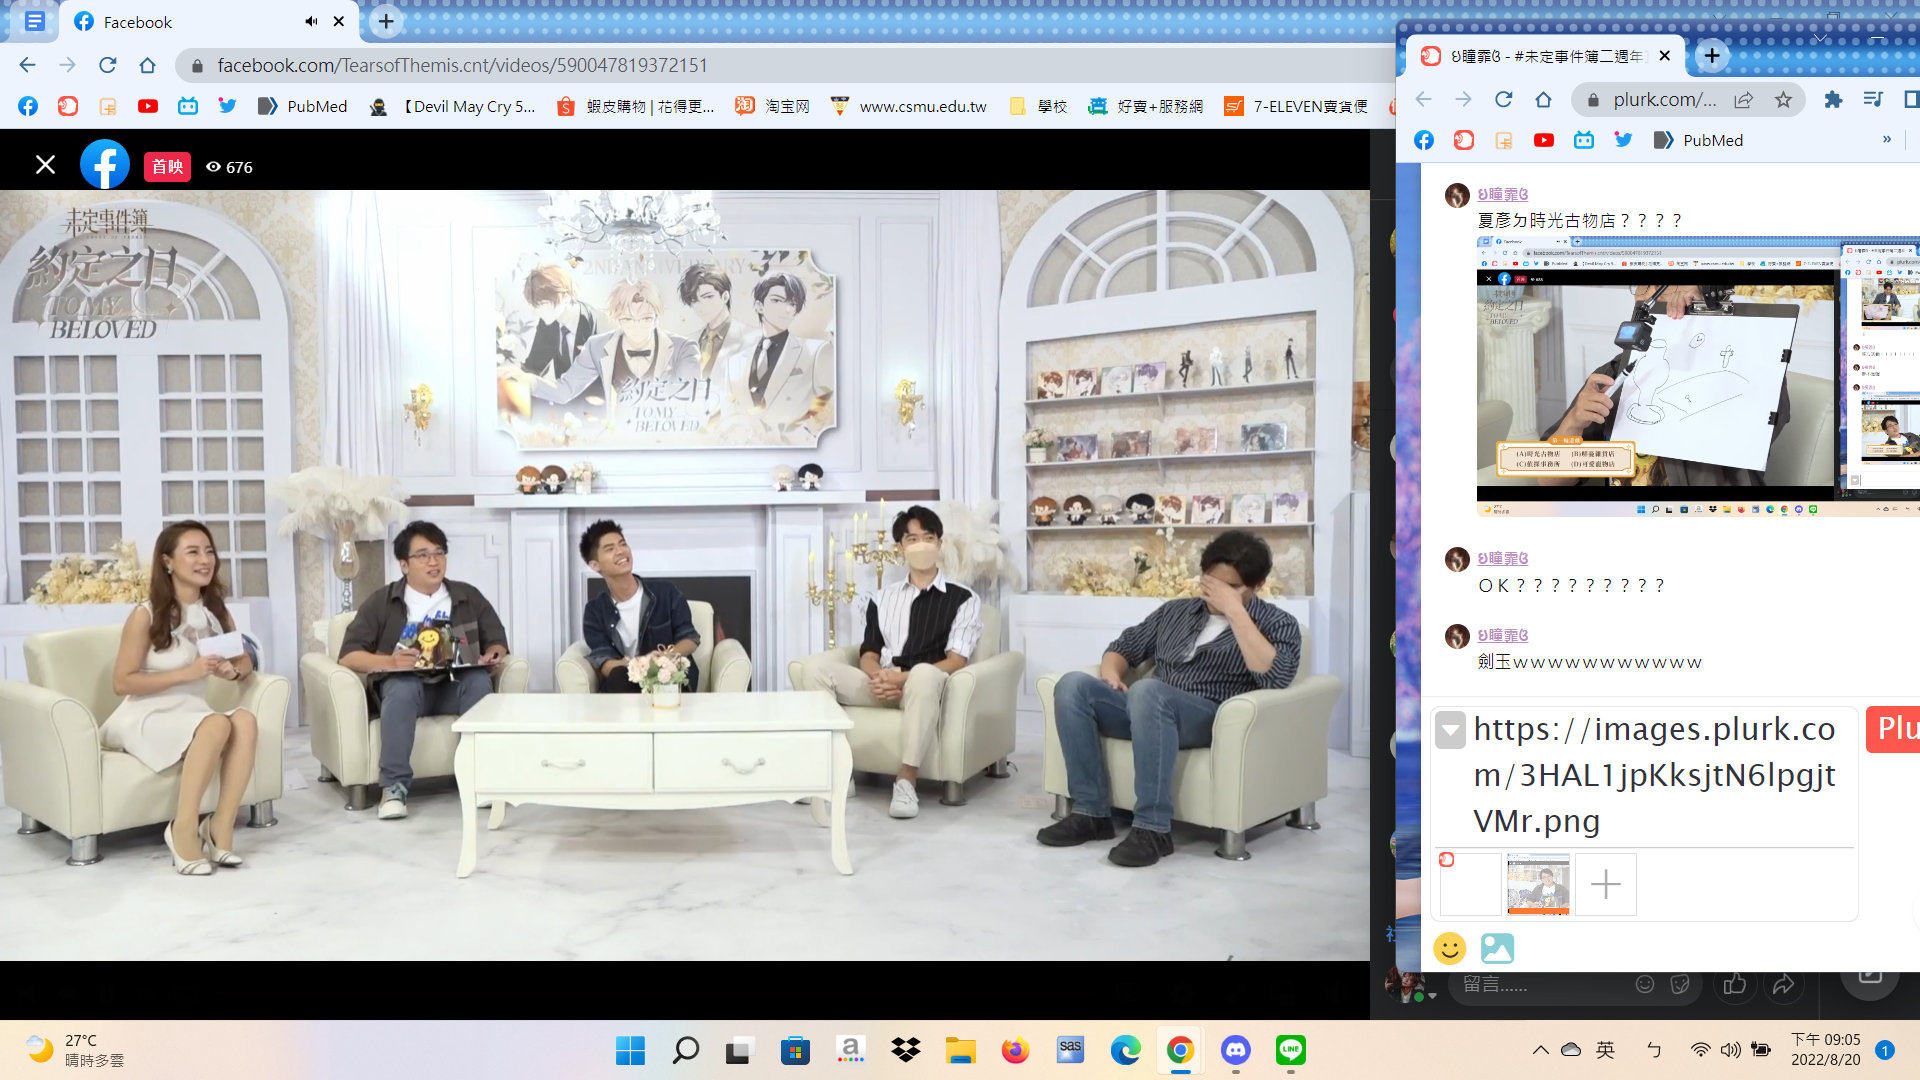Open Discord from the taskbar
This screenshot has height=1080, width=1920.
pos(1236,1050)
